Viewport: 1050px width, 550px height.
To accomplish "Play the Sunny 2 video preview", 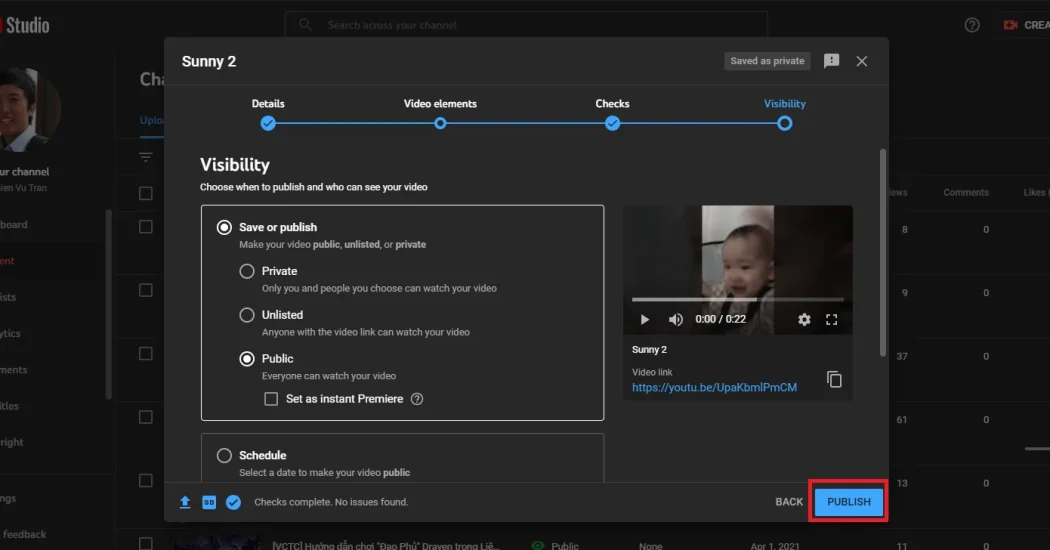I will [644, 319].
